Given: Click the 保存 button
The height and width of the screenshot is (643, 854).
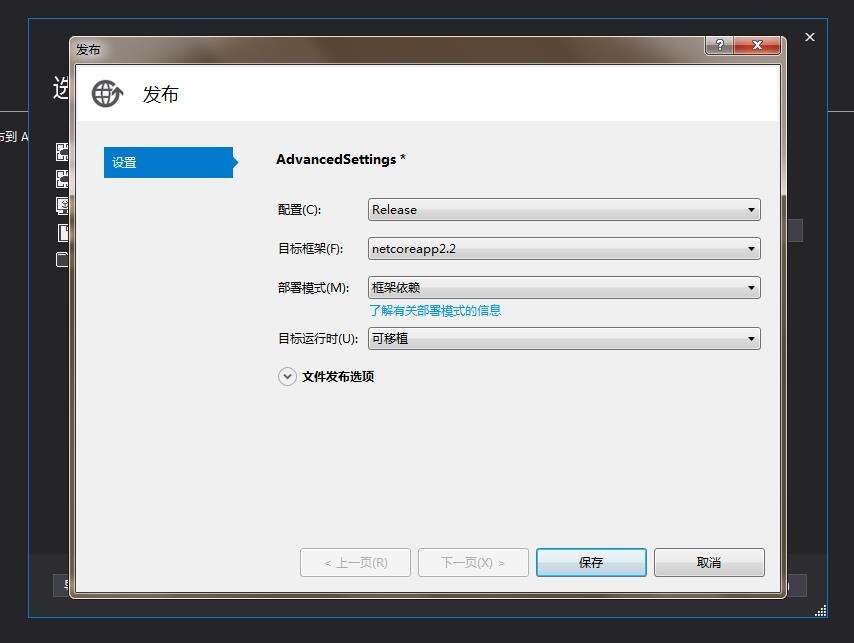Looking at the screenshot, I should 591,562.
